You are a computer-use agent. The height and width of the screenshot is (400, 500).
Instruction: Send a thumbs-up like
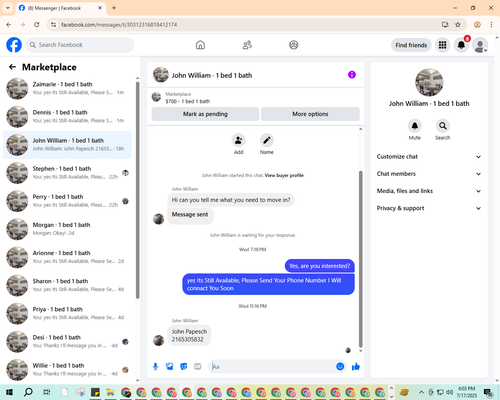(356, 367)
